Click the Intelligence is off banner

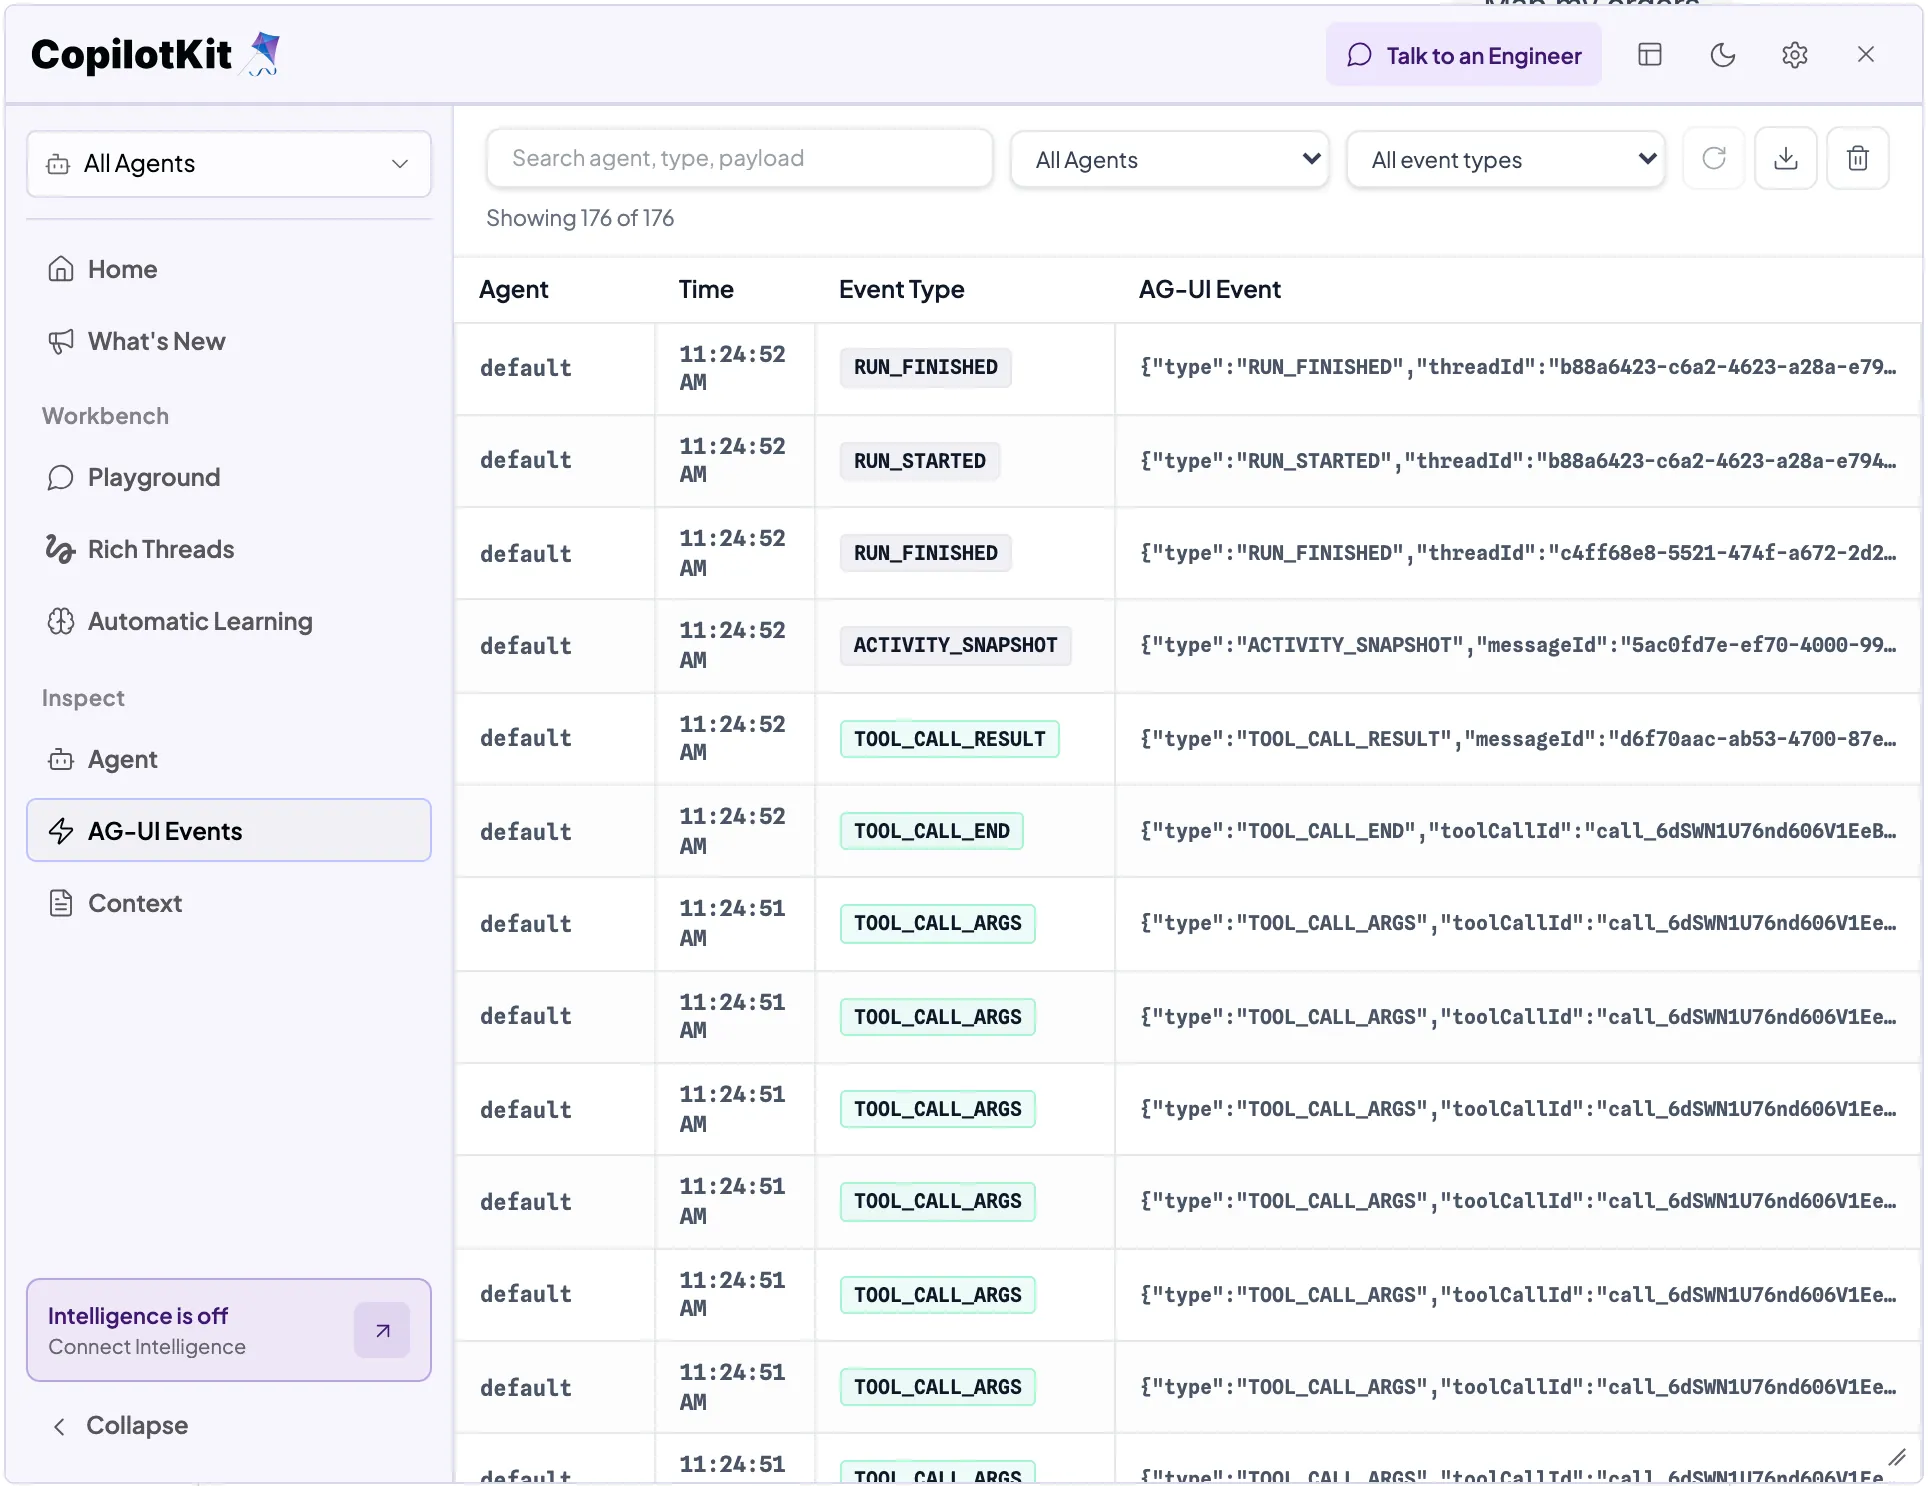click(229, 1330)
